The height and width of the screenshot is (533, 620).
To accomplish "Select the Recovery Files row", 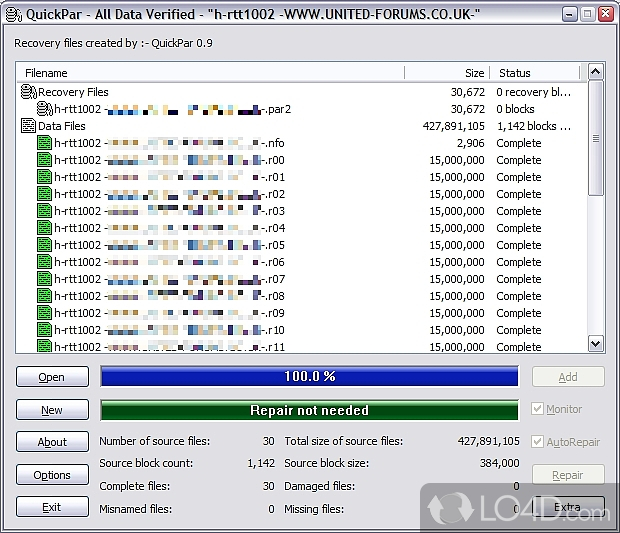I will [x=301, y=92].
